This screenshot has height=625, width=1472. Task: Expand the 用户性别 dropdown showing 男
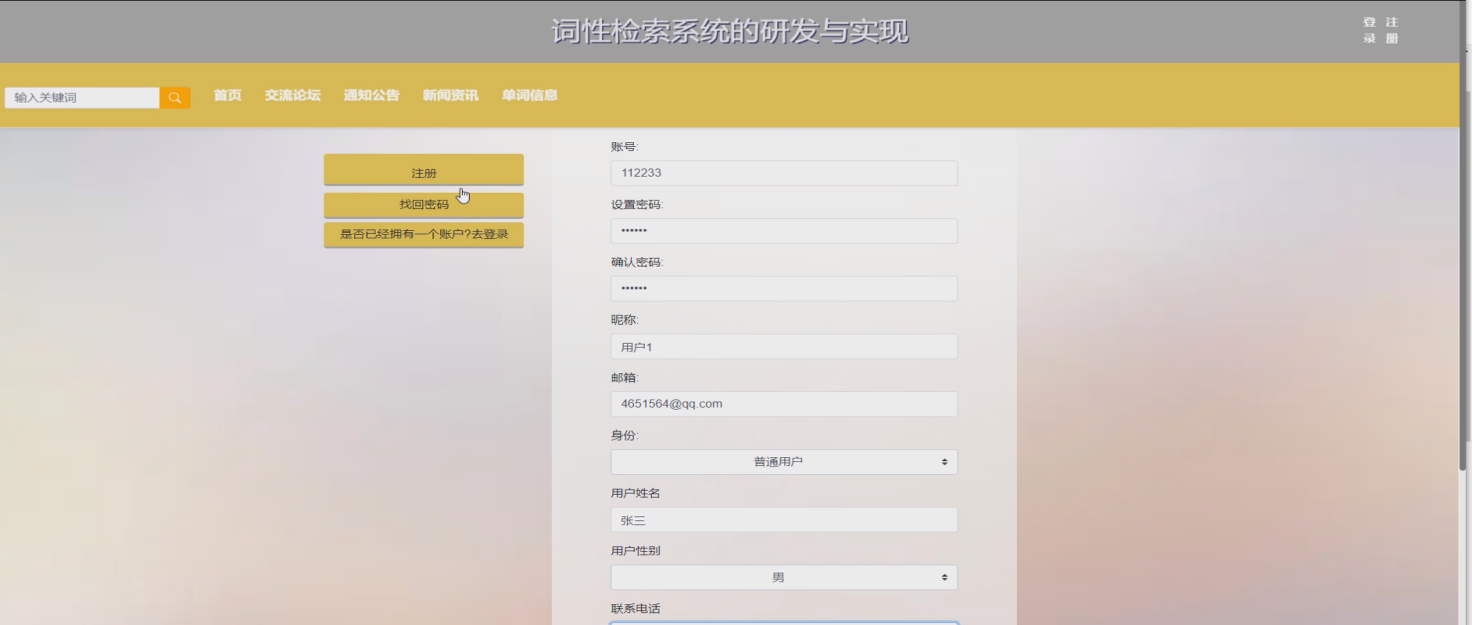(784, 578)
